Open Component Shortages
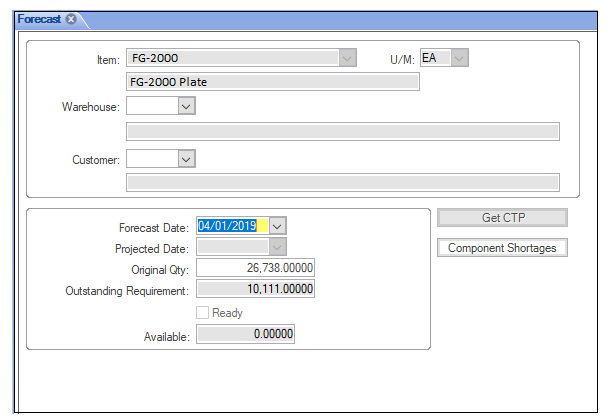Screen dimensions: 611x420 (x=502, y=248)
